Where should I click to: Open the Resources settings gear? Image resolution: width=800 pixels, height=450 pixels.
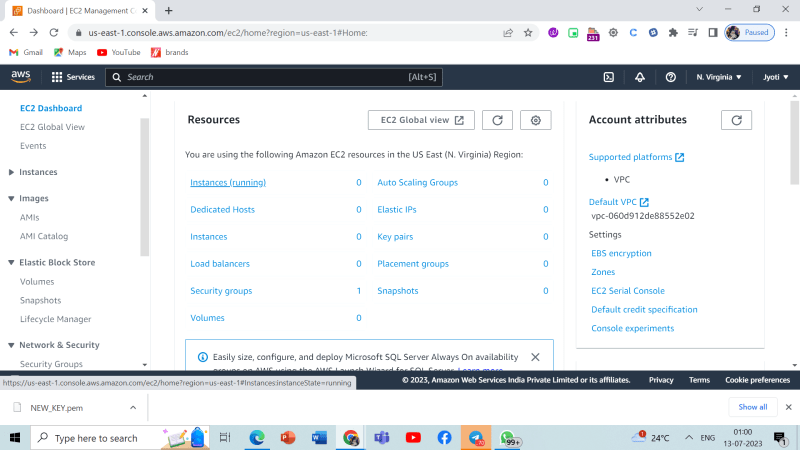536,120
